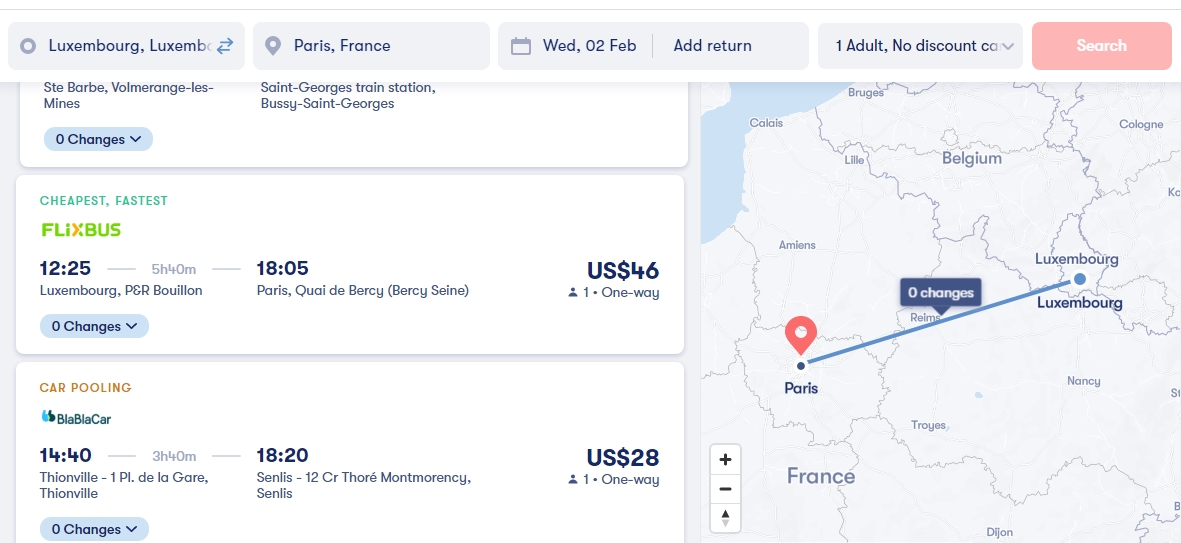The image size is (1181, 543).
Task: Open the 1 Adult passenger dropdown
Action: 920,46
